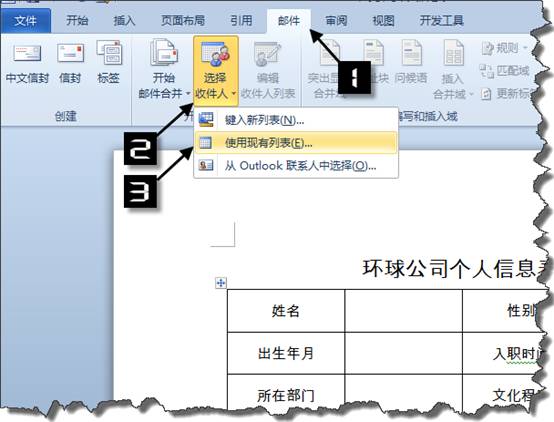Viewport: 554px width, 422px height.
Task: Expand the 选择收件人 dropdown arrow
Action: [x=234, y=94]
